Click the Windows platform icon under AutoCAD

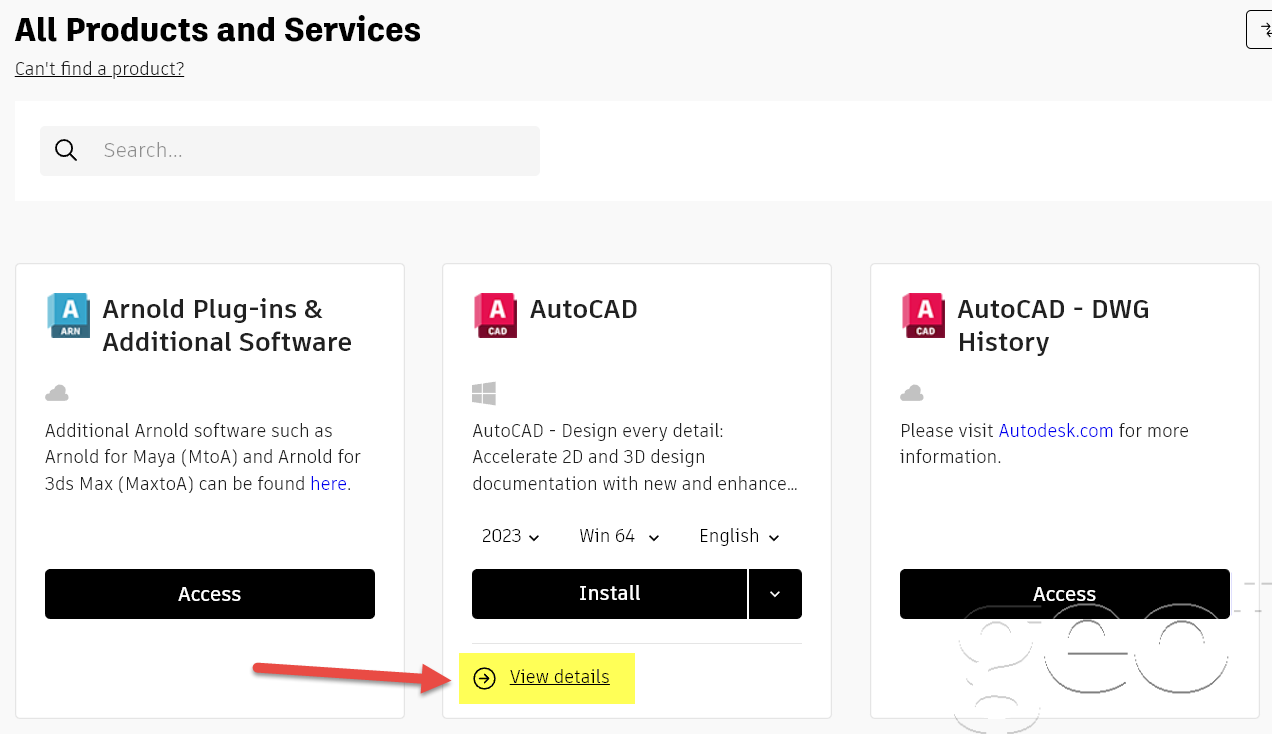pos(484,393)
